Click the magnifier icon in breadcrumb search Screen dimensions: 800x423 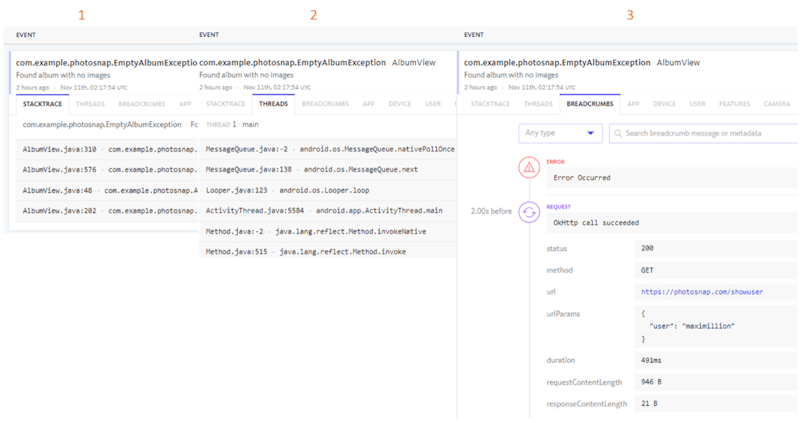coord(619,133)
